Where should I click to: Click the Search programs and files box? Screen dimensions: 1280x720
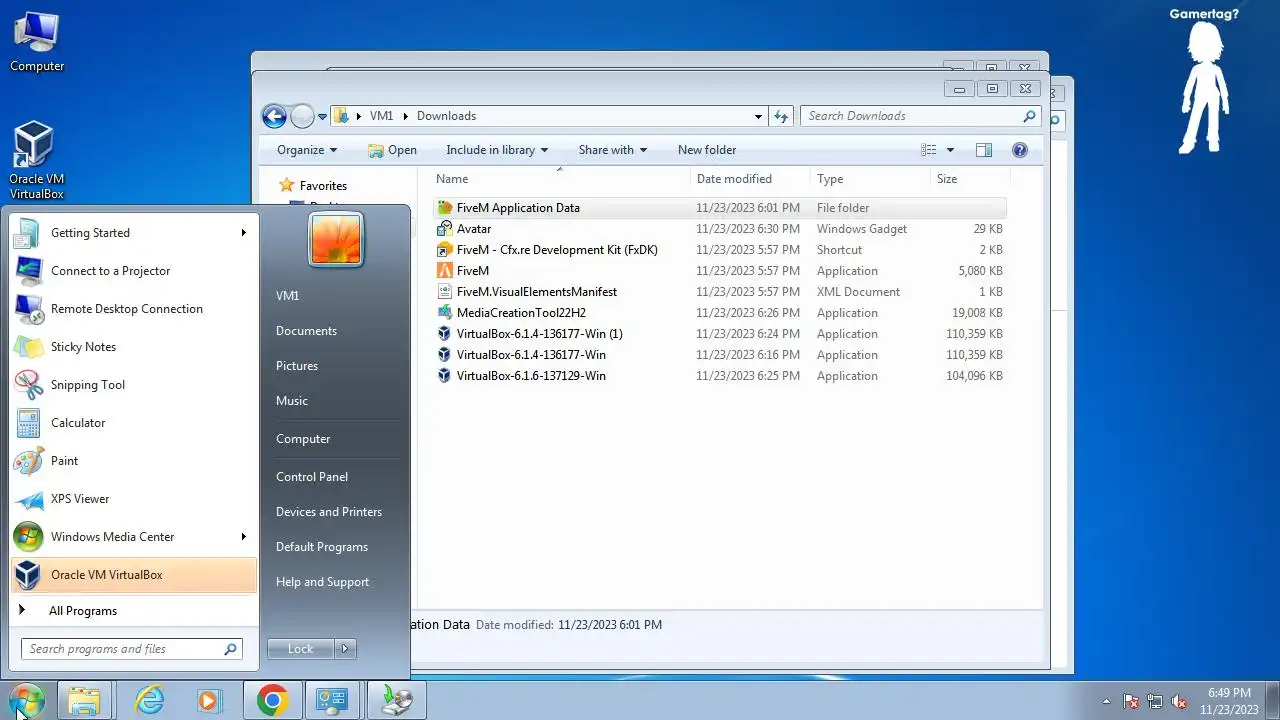pyautogui.click(x=132, y=649)
